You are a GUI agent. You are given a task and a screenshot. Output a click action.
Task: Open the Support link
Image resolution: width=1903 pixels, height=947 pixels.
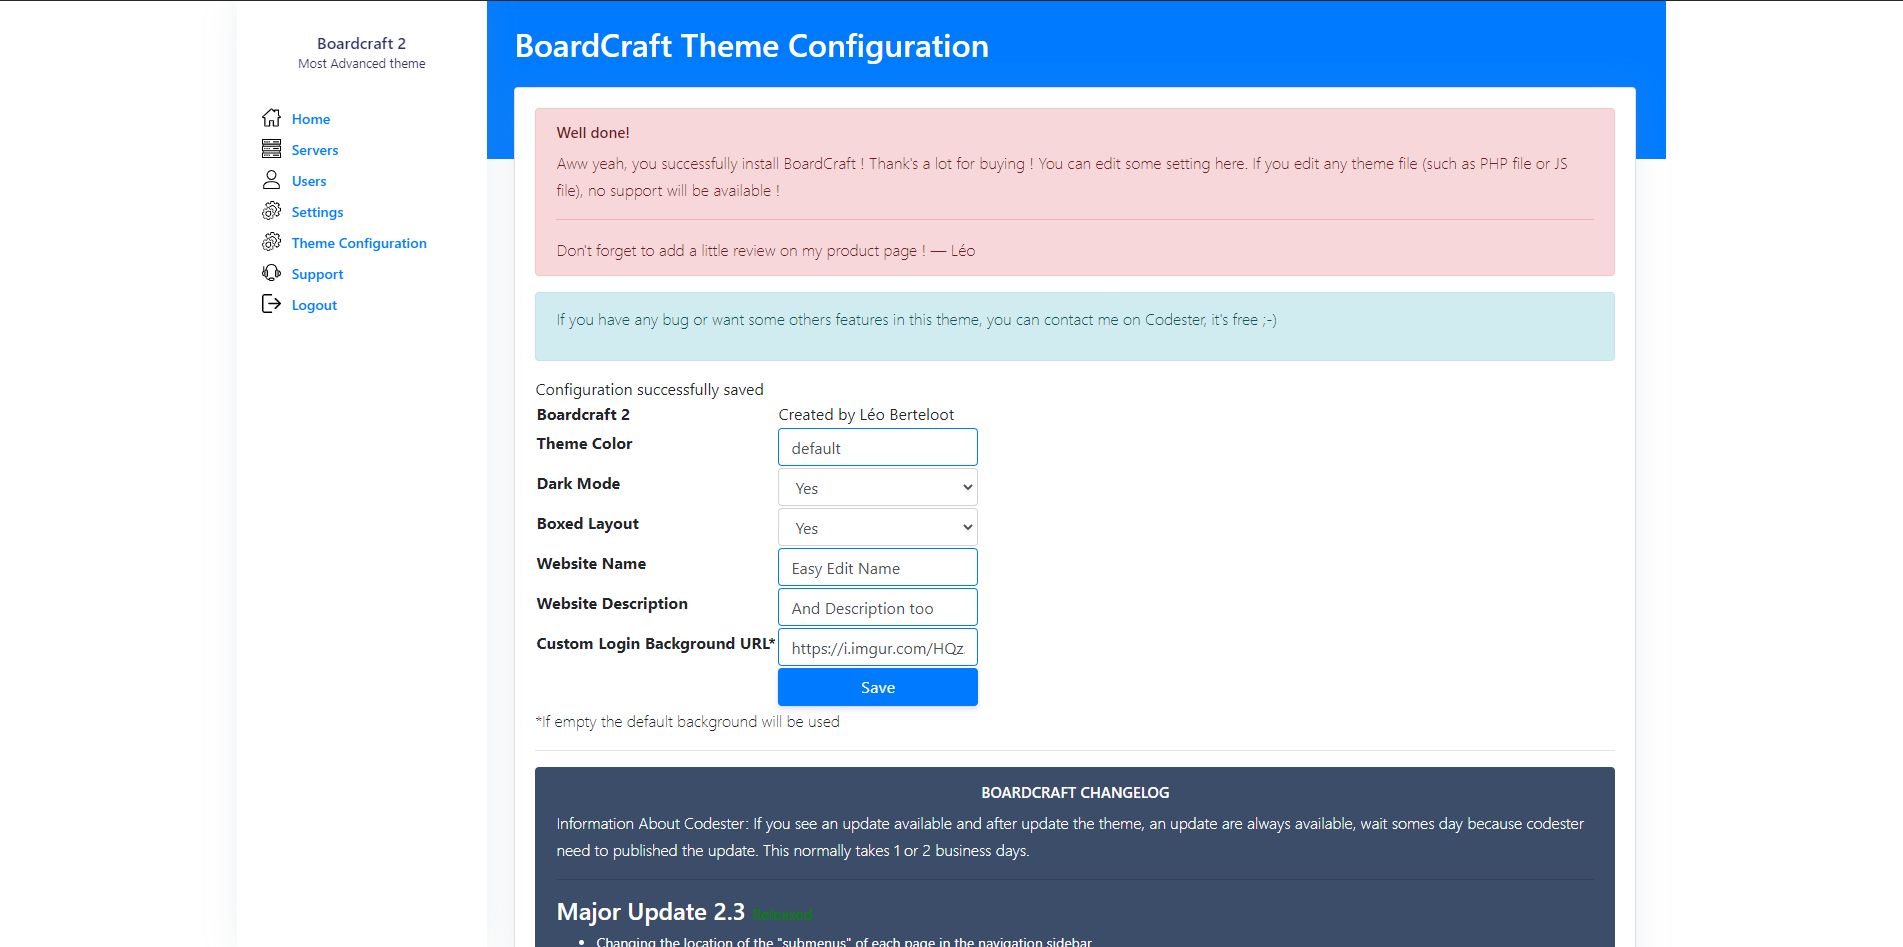tap(317, 274)
